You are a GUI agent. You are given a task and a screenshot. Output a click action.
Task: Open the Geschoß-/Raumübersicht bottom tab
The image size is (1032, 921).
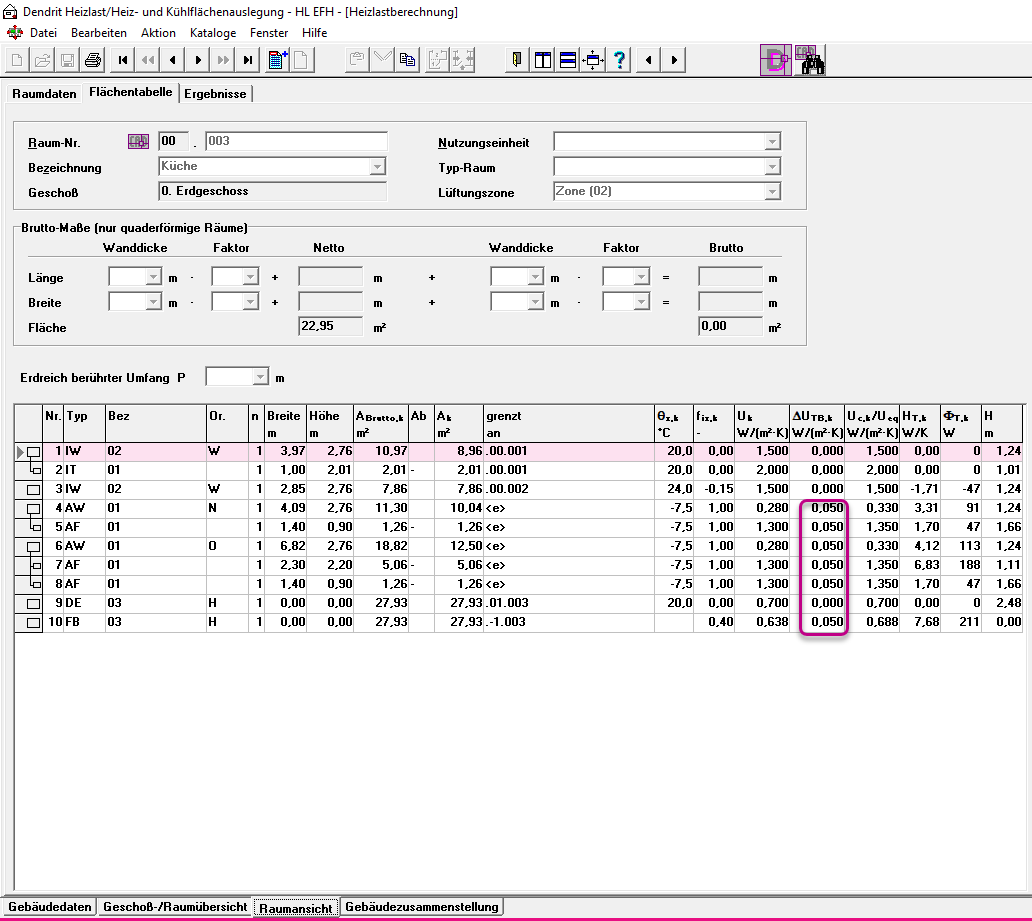175,907
